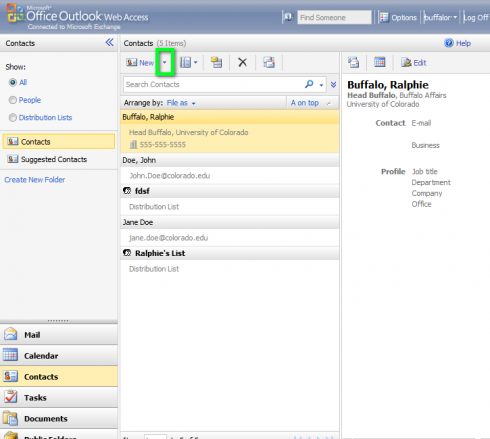The height and width of the screenshot is (439, 490).
Task: Click the Create New Folder link
Action: click(35, 180)
